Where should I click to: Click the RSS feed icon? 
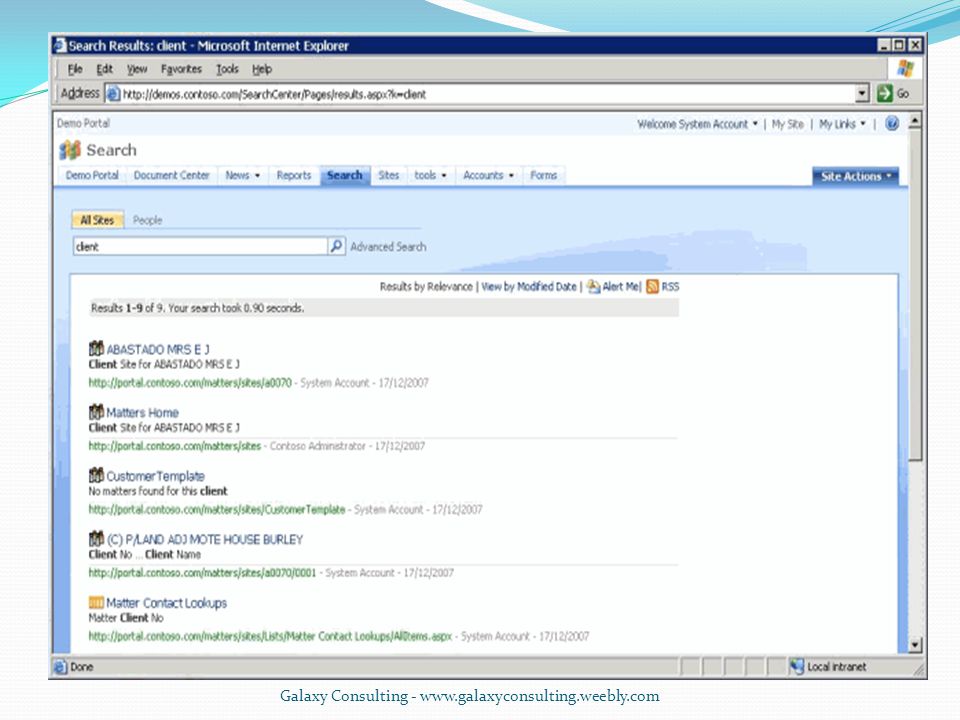(652, 287)
